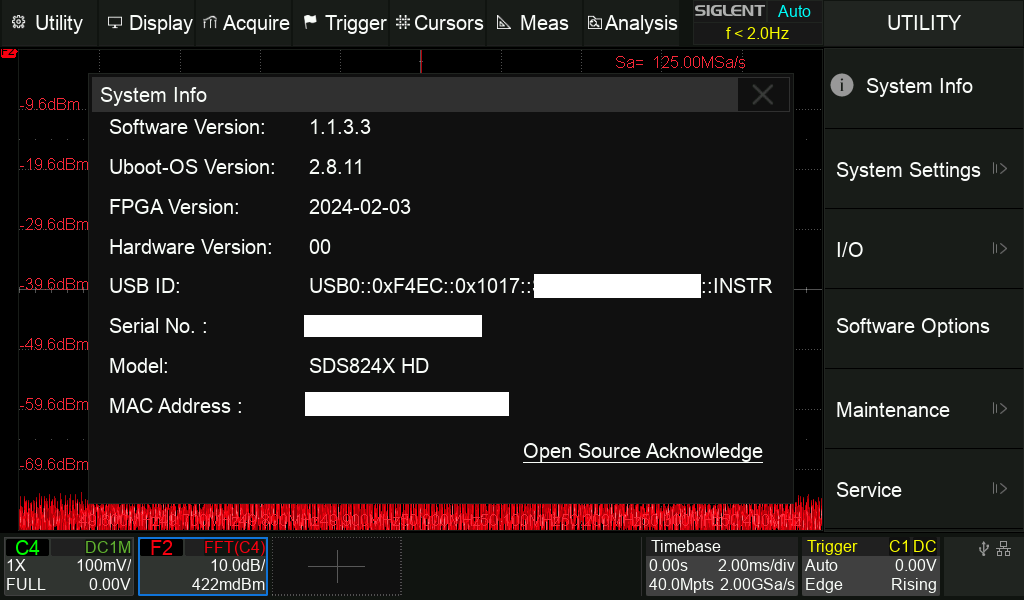Viewport: 1024px width, 600px height.
Task: Close the System Info dialog
Action: 763,95
